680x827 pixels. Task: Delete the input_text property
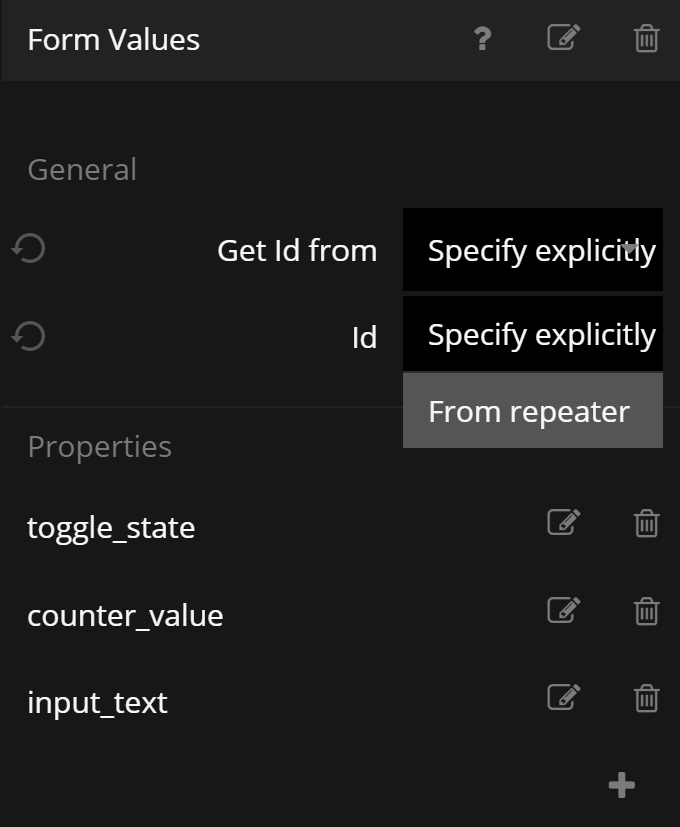pos(647,697)
